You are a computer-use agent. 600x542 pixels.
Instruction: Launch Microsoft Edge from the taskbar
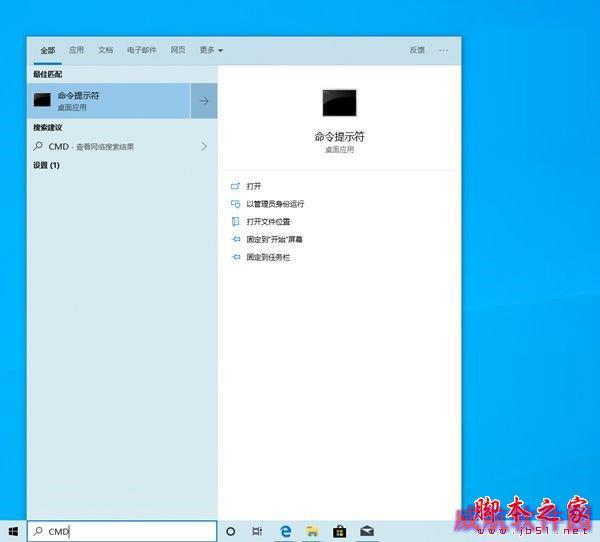tap(285, 531)
